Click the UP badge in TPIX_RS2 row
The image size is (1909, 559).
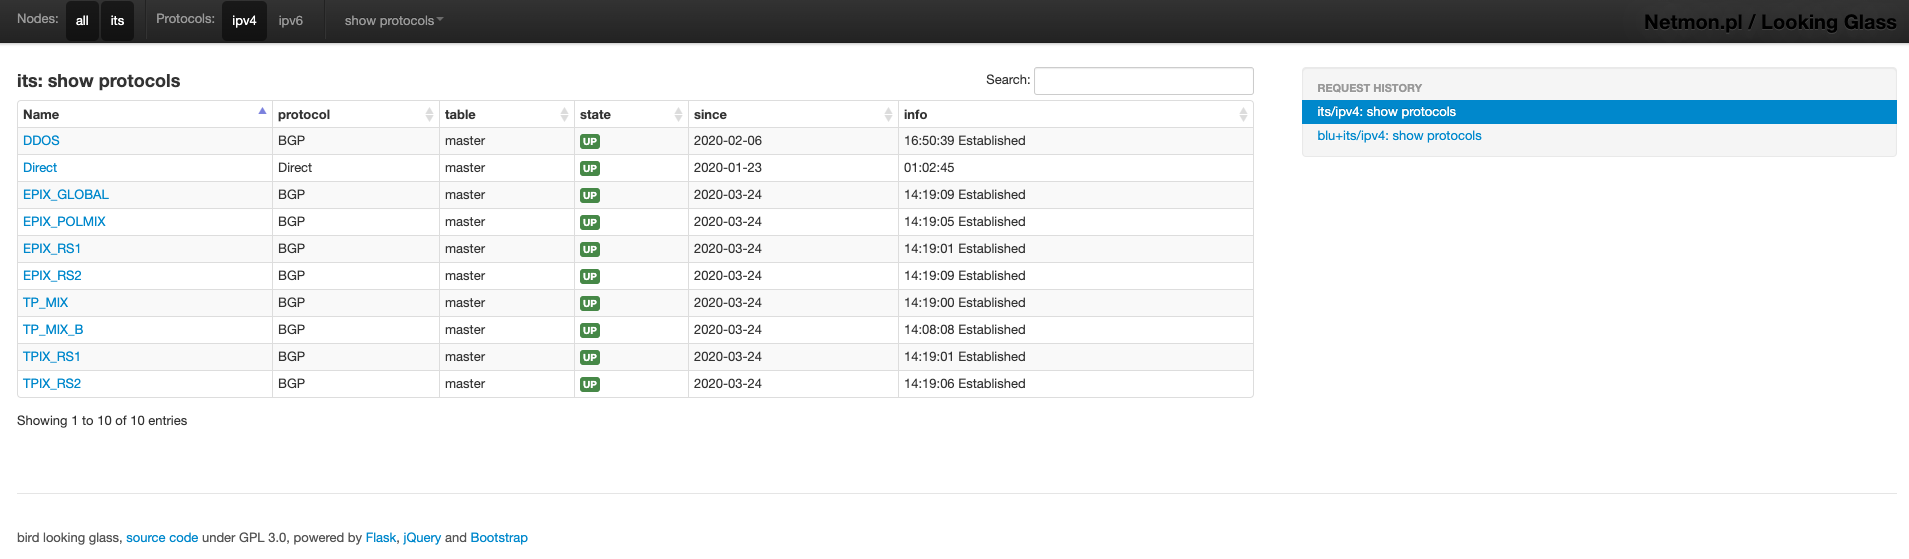point(590,385)
